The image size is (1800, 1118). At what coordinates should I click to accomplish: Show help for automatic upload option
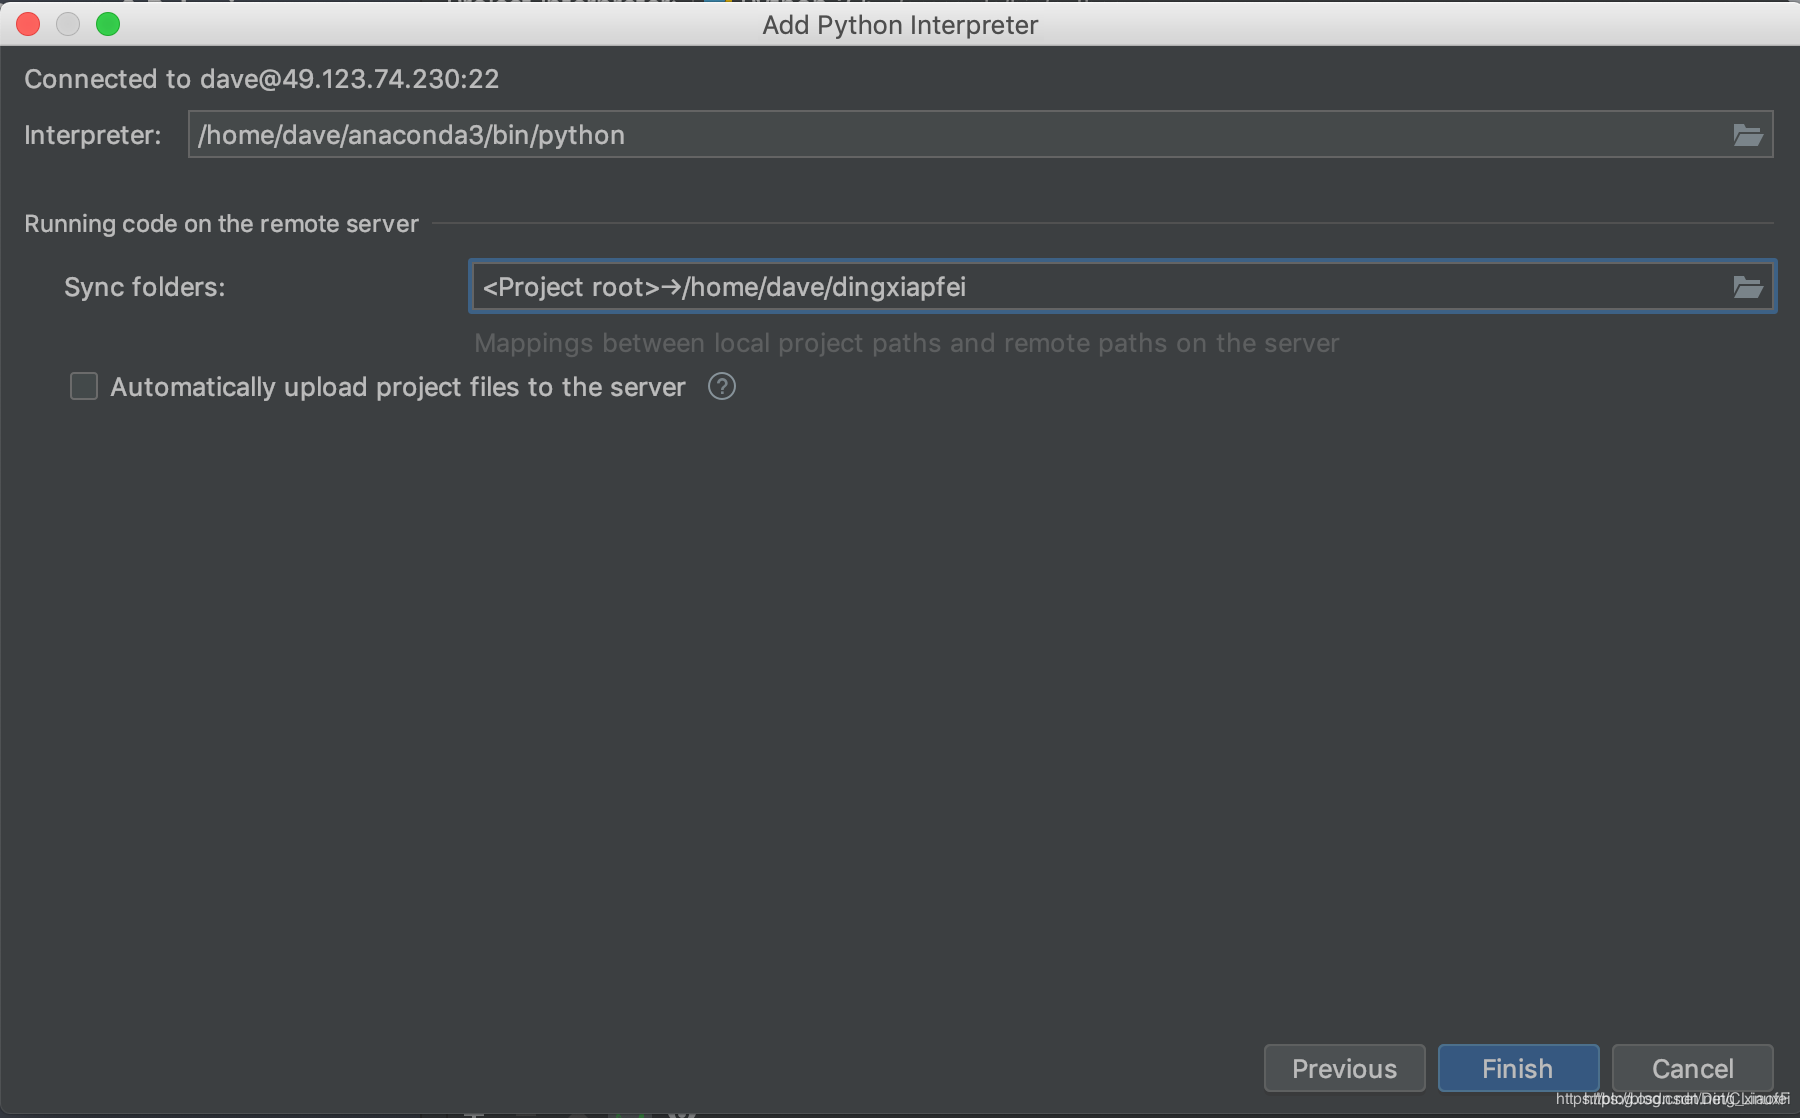(722, 386)
